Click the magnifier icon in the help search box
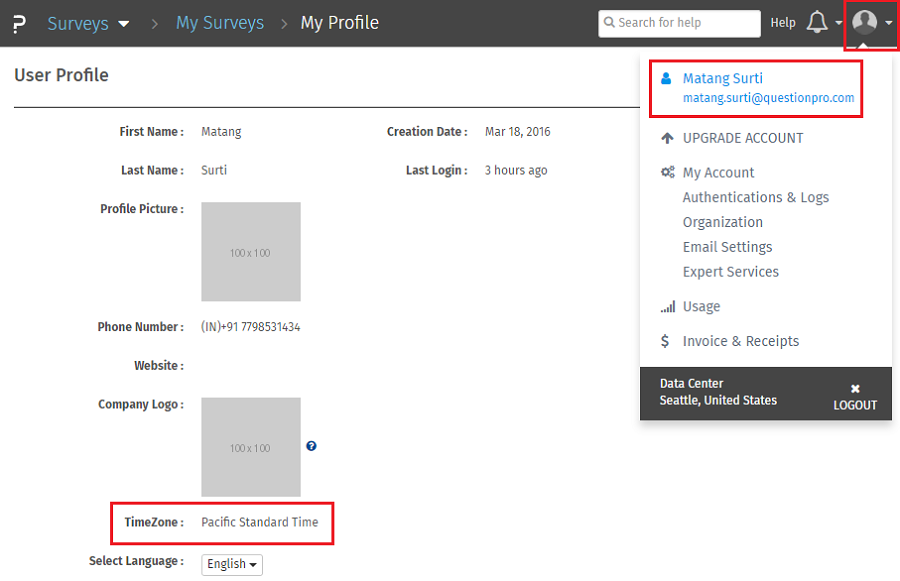 coord(608,22)
